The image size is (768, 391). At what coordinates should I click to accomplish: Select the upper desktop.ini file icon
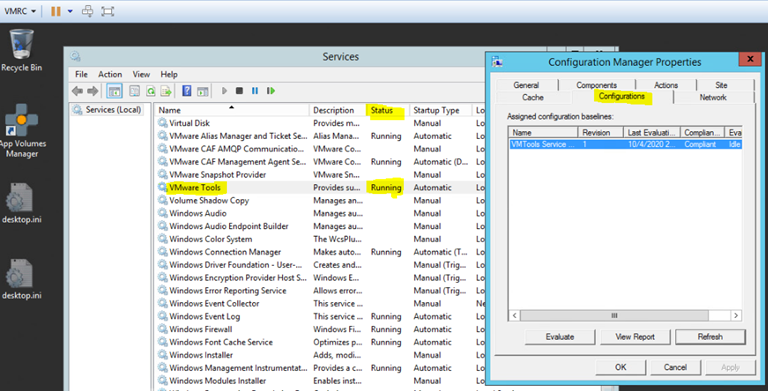click(21, 203)
